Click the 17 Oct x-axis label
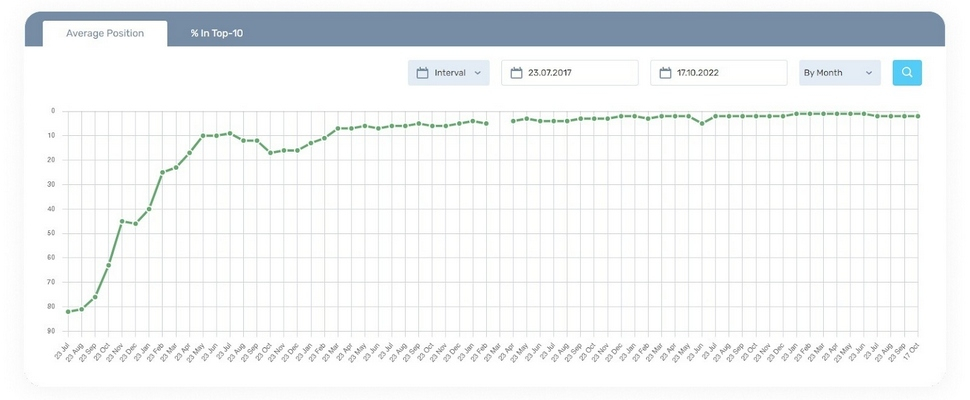970x400 pixels. pos(913,349)
